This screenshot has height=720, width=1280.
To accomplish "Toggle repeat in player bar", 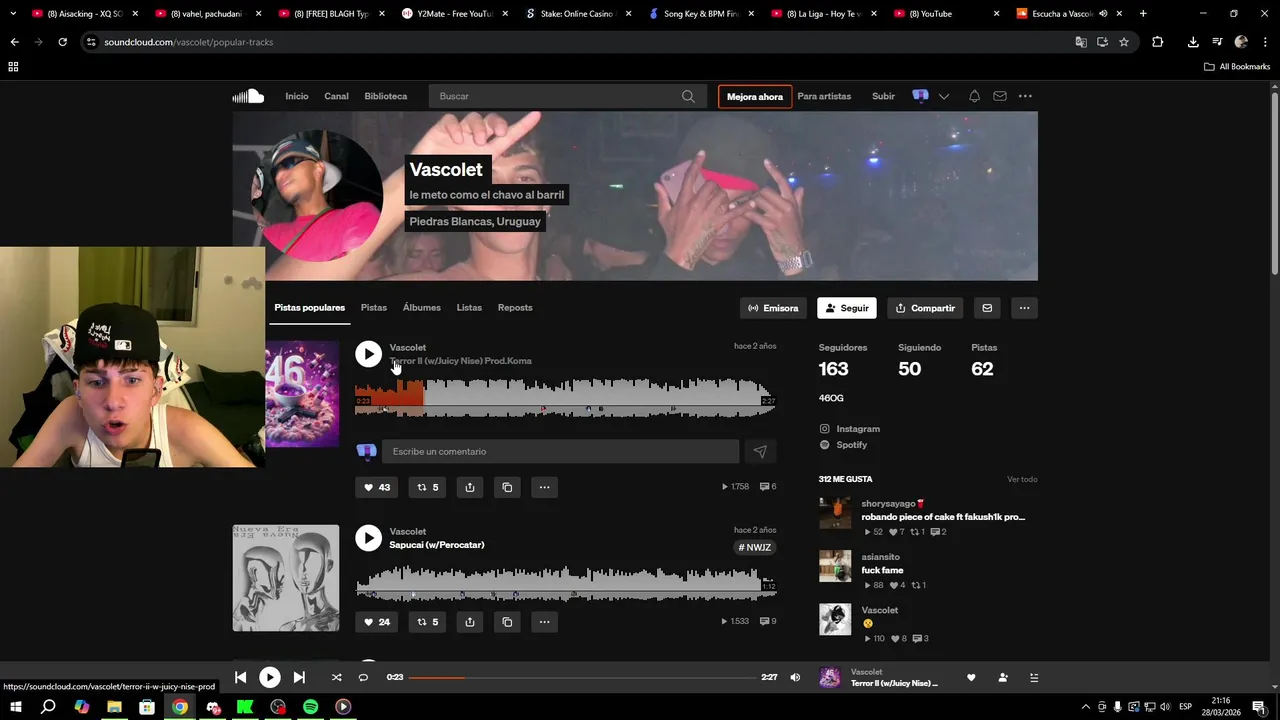I will tap(363, 677).
